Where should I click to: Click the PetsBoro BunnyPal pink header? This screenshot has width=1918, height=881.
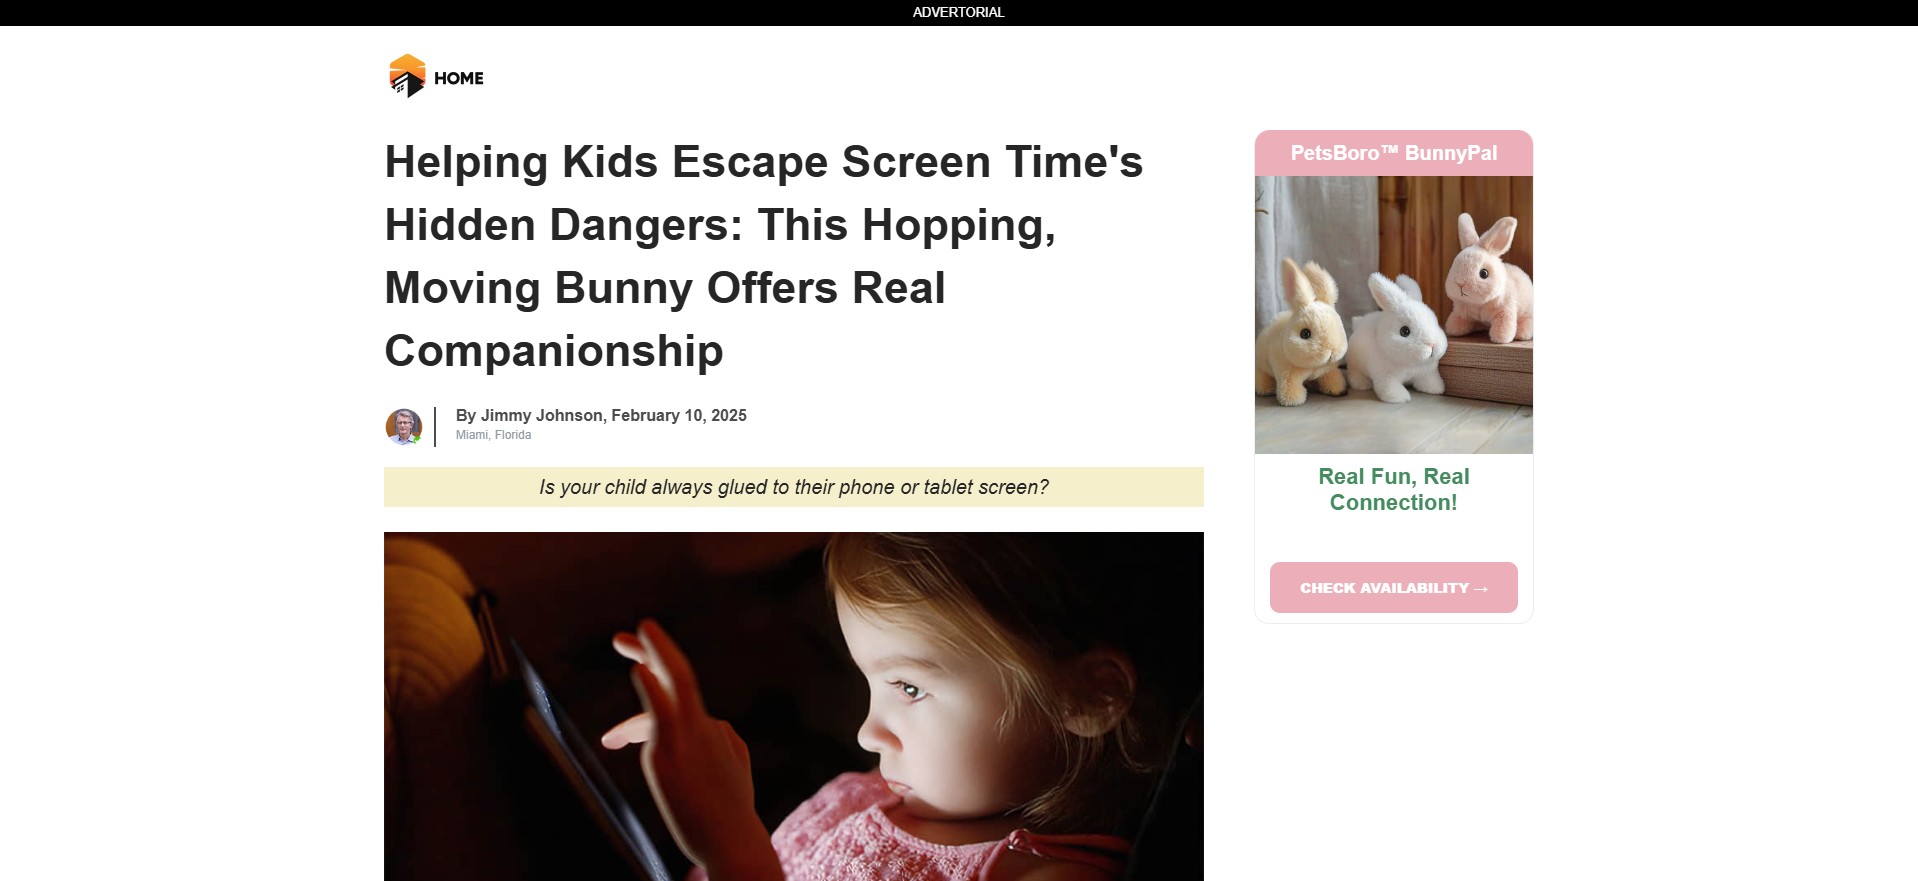point(1393,153)
